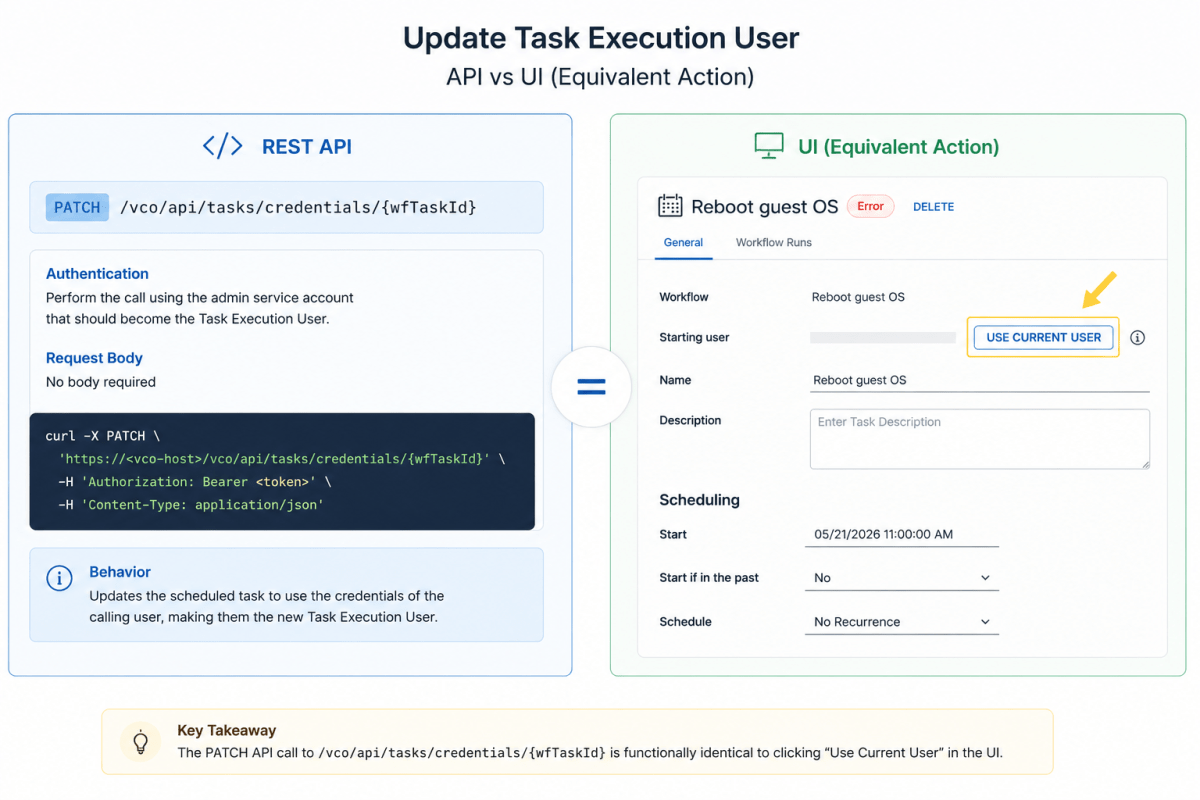The width and height of the screenshot is (1200, 800).
Task: Switch to the Workflow Runs tab
Action: [774, 242]
